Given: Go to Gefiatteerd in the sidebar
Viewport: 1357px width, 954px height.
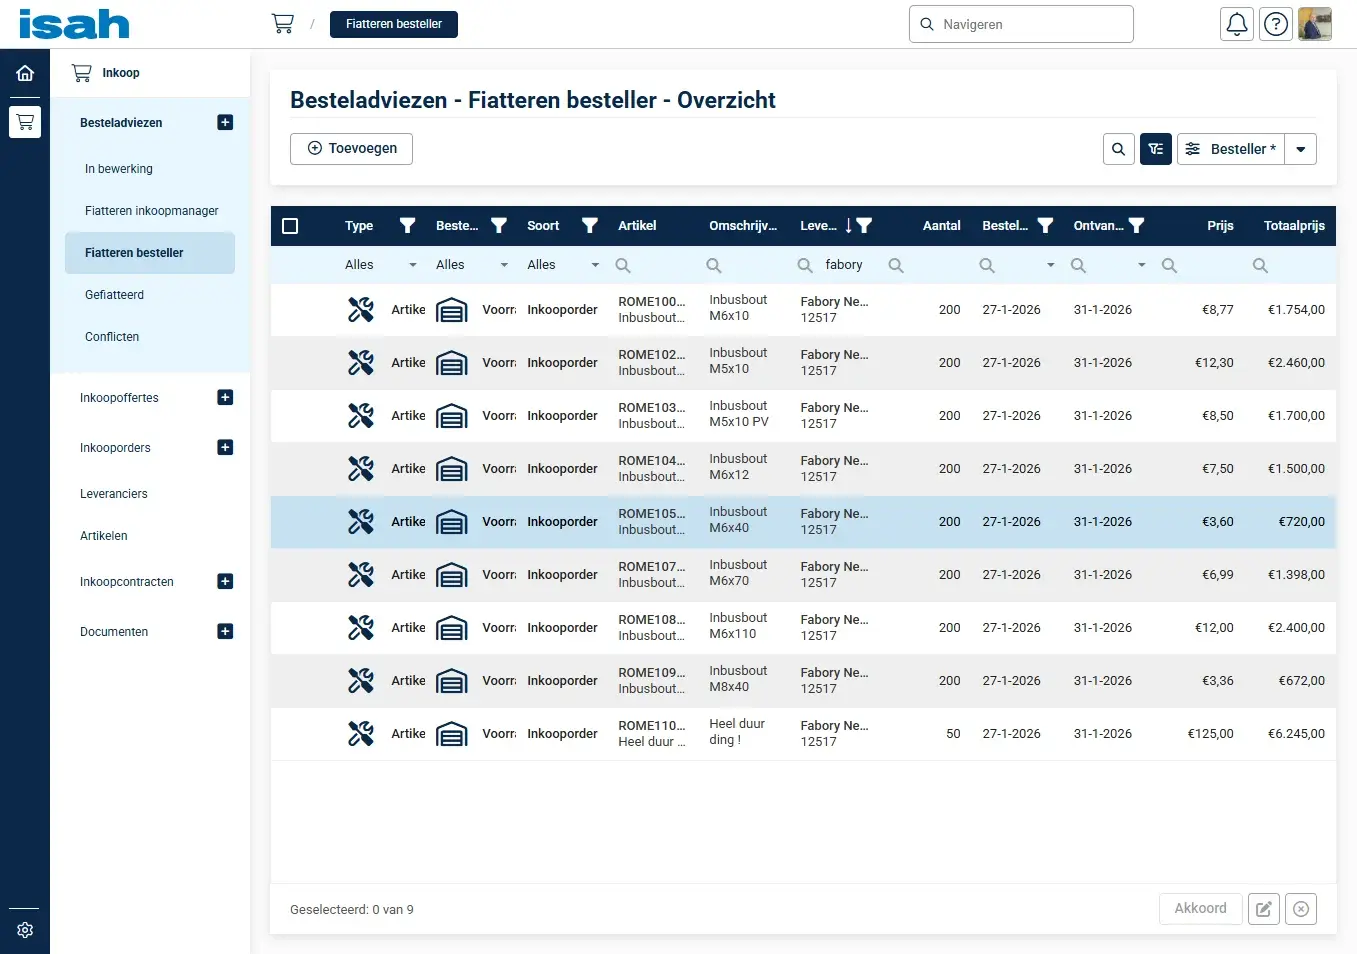Looking at the screenshot, I should [114, 295].
